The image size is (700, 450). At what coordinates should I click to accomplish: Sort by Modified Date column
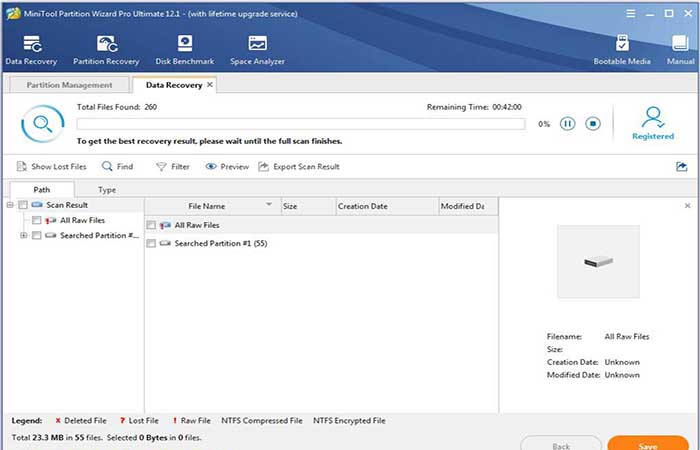pyautogui.click(x=468, y=206)
